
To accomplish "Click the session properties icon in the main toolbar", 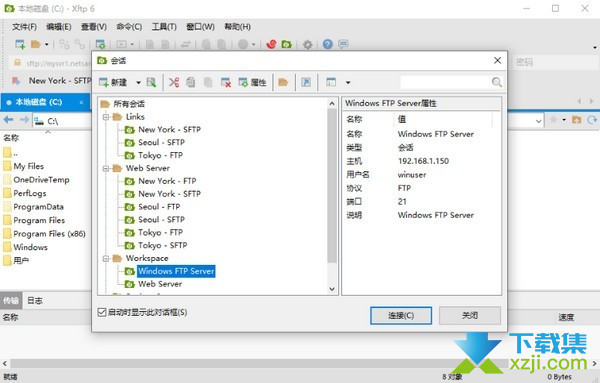I will coord(100,44).
